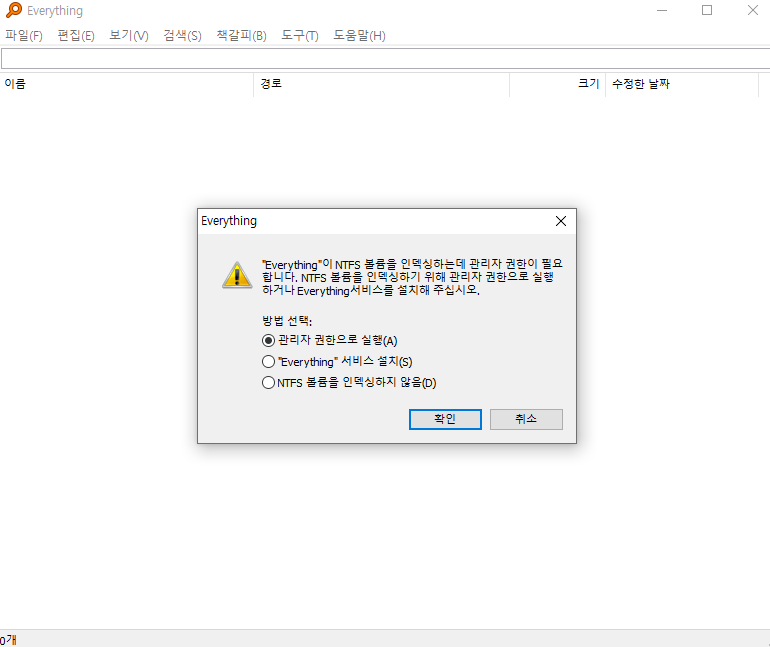770x647 pixels.
Task: Minimize the Everything main window
Action: coord(662,10)
